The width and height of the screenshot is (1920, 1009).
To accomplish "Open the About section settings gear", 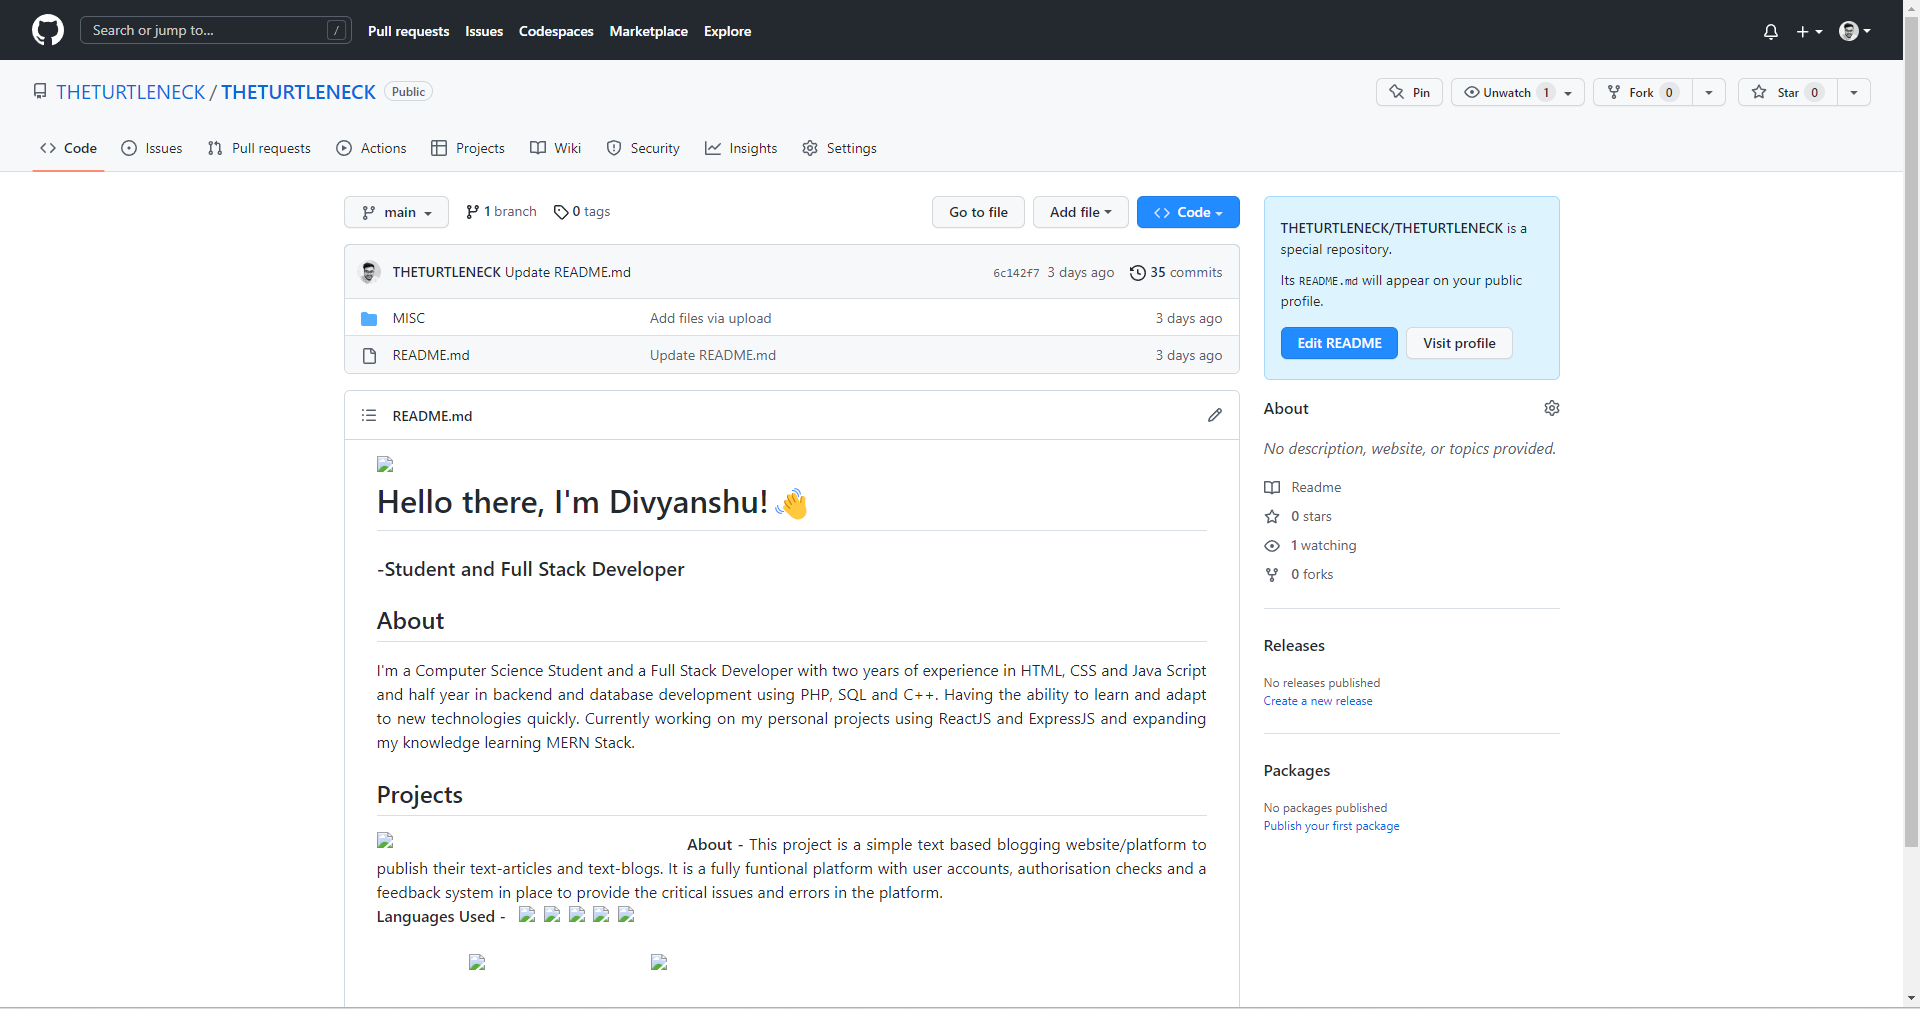I will point(1551,408).
